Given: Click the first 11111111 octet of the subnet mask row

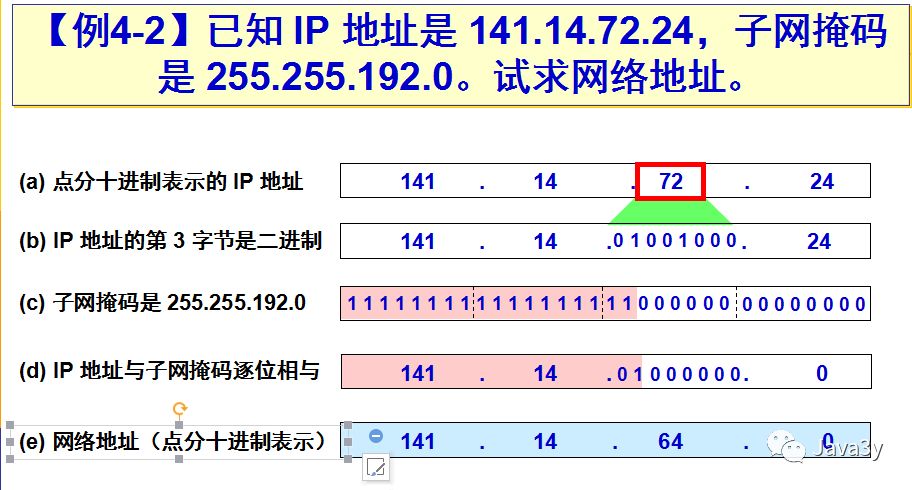Looking at the screenshot, I should pyautogui.click(x=409, y=303).
